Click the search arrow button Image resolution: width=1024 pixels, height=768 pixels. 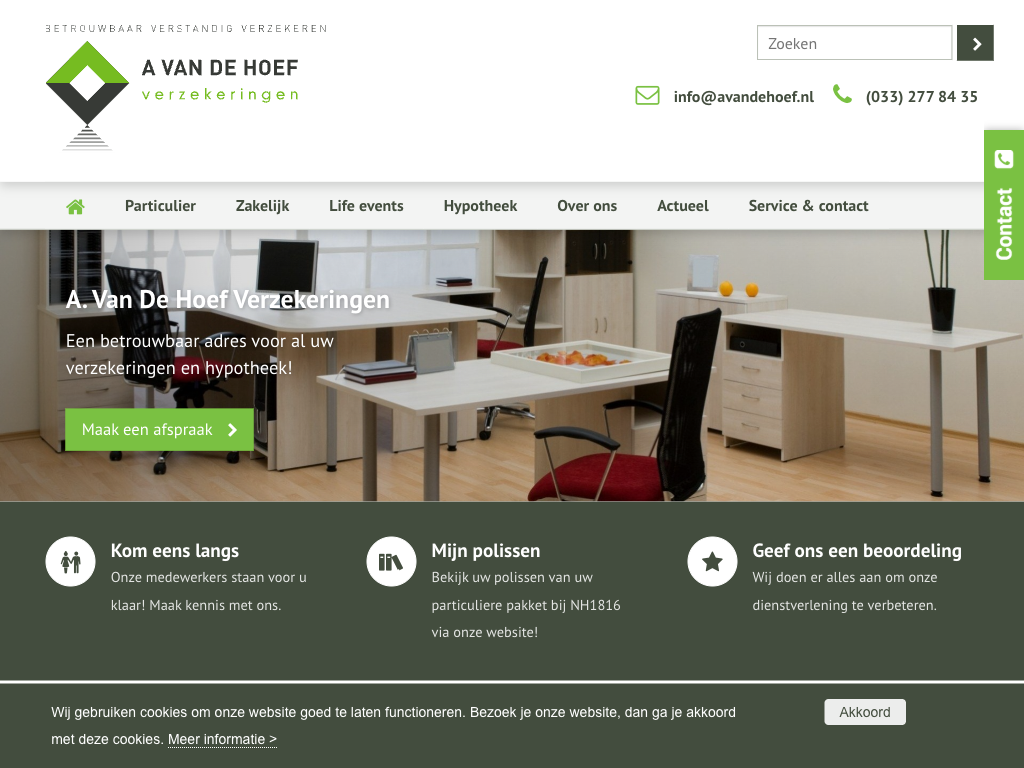pyautogui.click(x=975, y=43)
